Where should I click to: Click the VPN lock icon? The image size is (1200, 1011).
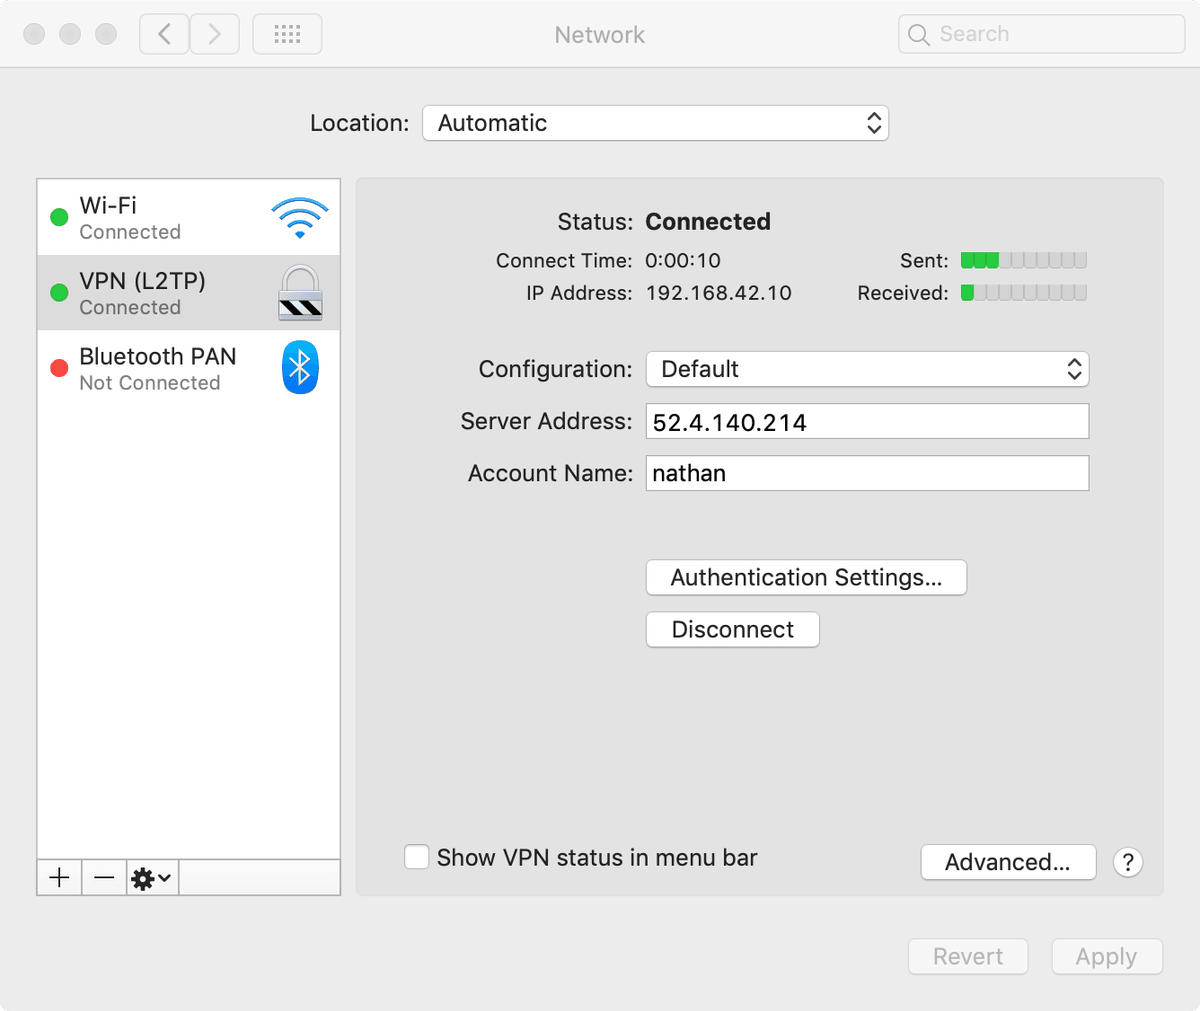click(x=300, y=292)
